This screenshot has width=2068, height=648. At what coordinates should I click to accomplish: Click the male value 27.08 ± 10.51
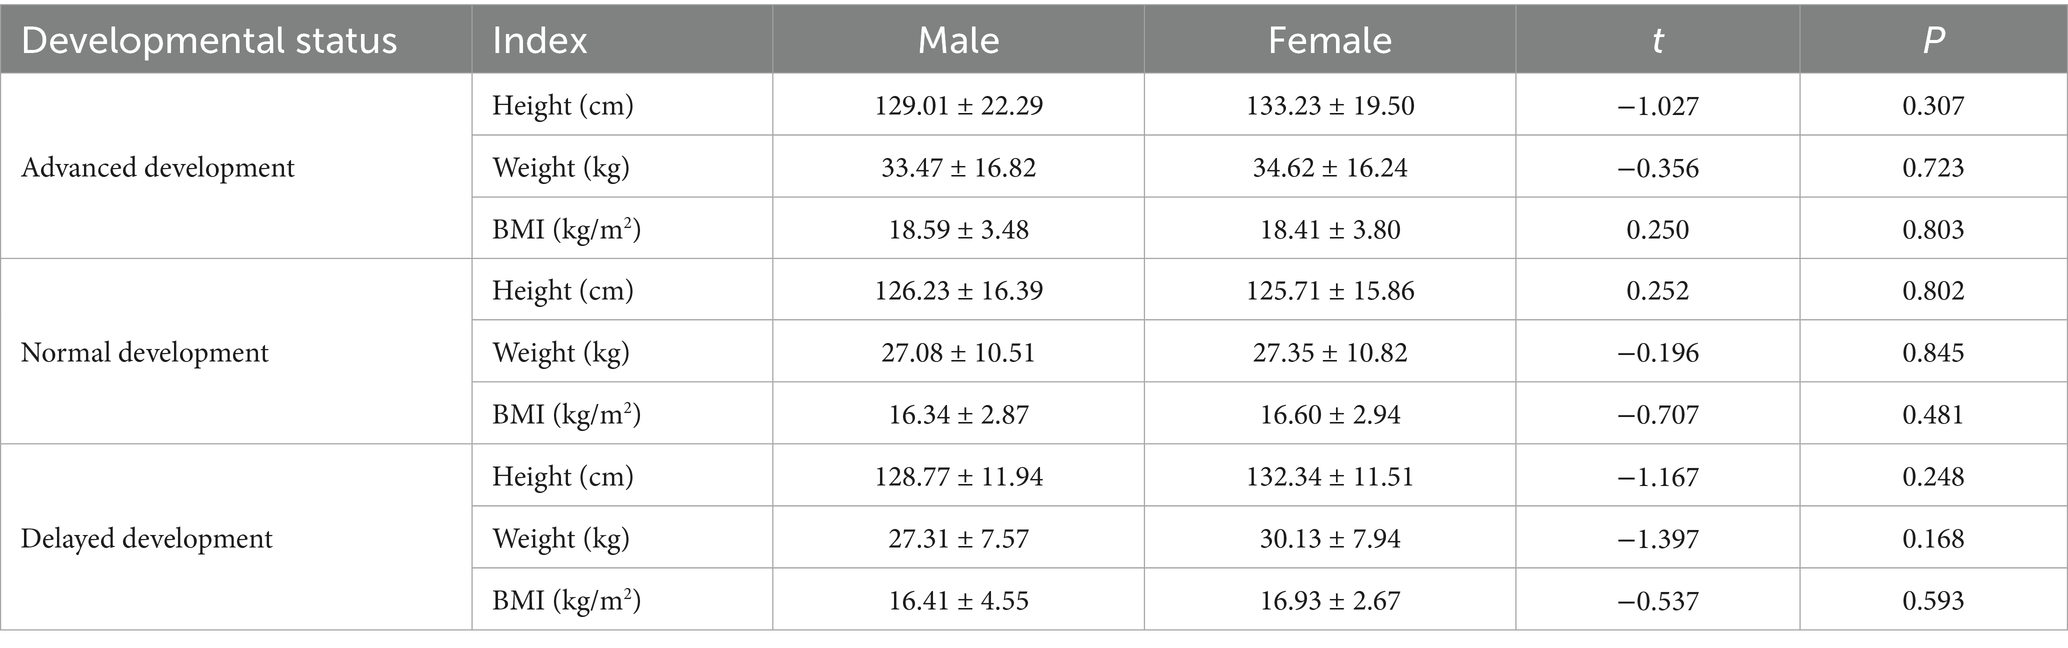point(958,353)
